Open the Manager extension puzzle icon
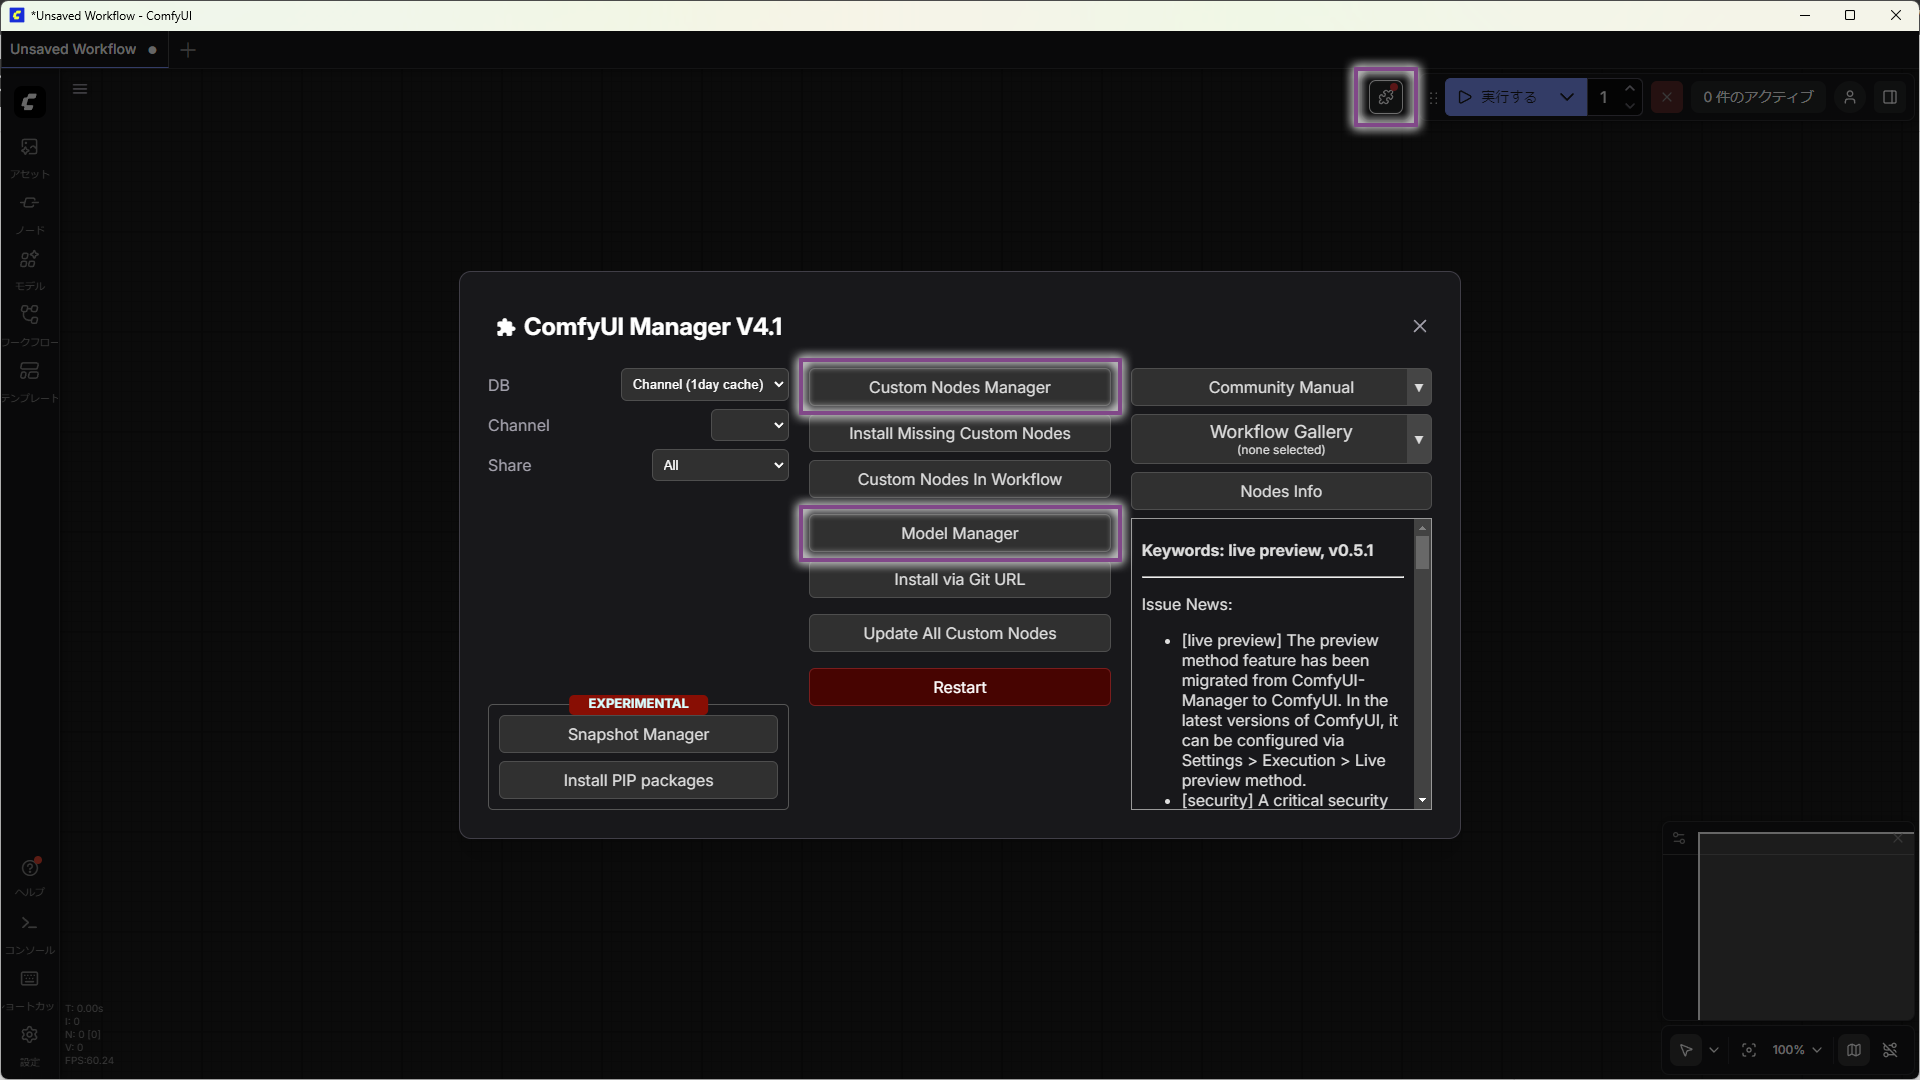 pyautogui.click(x=1385, y=97)
